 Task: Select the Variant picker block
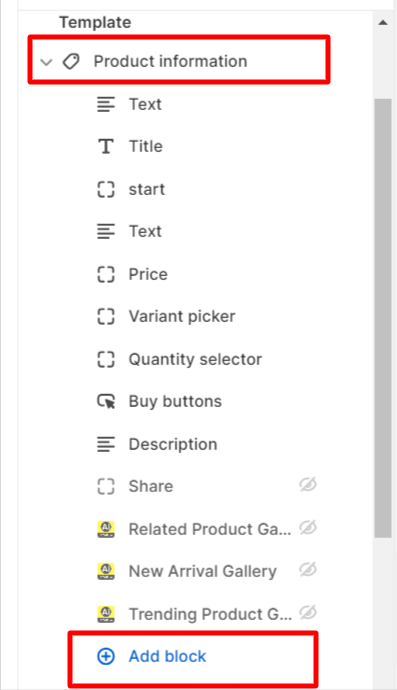(x=207, y=316)
